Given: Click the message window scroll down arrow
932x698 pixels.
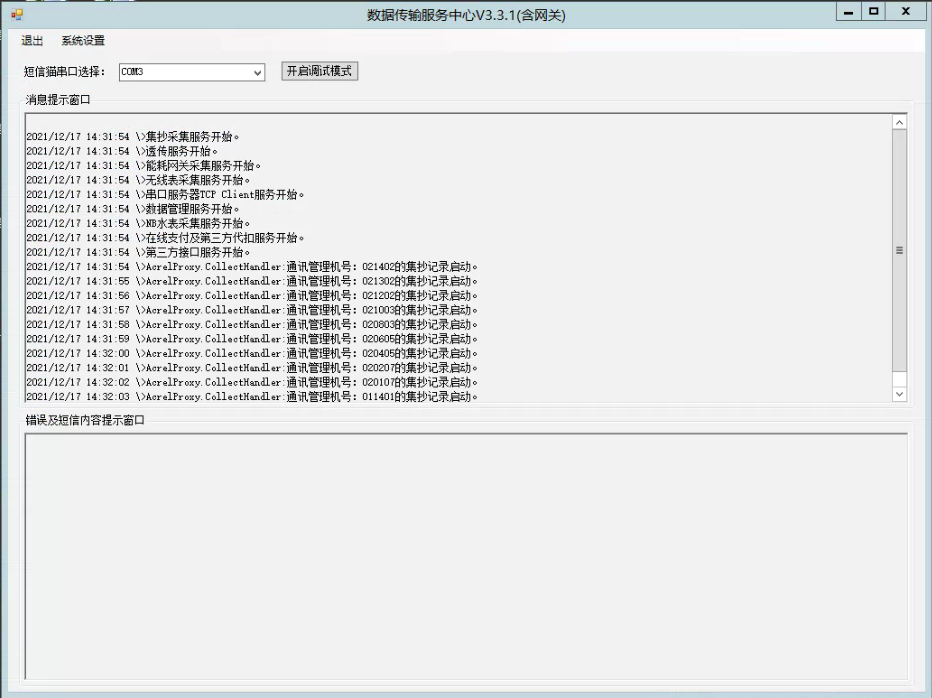Looking at the screenshot, I should [x=899, y=394].
